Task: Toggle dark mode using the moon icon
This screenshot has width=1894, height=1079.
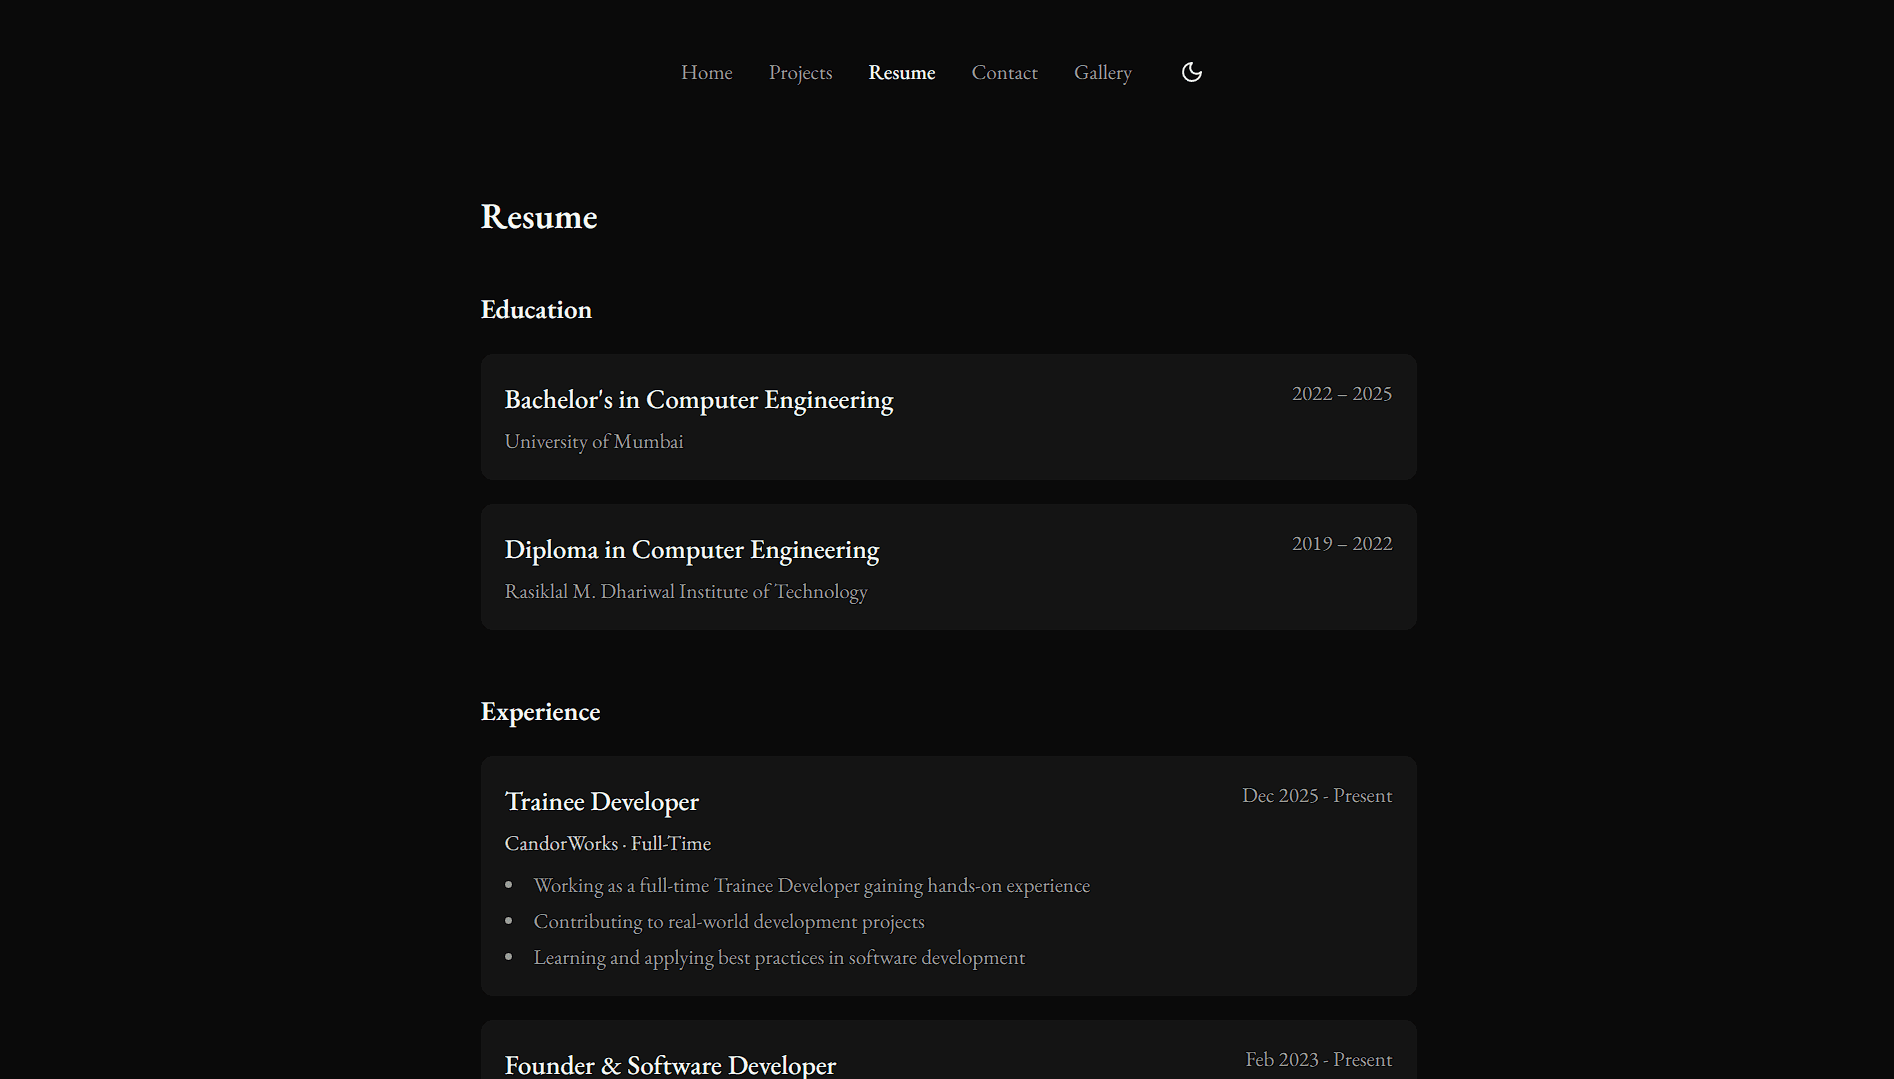Action: pos(1191,72)
